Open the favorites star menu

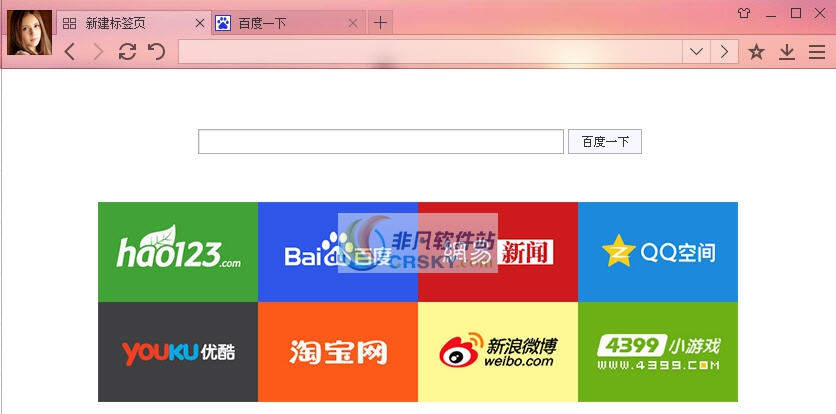[x=756, y=52]
